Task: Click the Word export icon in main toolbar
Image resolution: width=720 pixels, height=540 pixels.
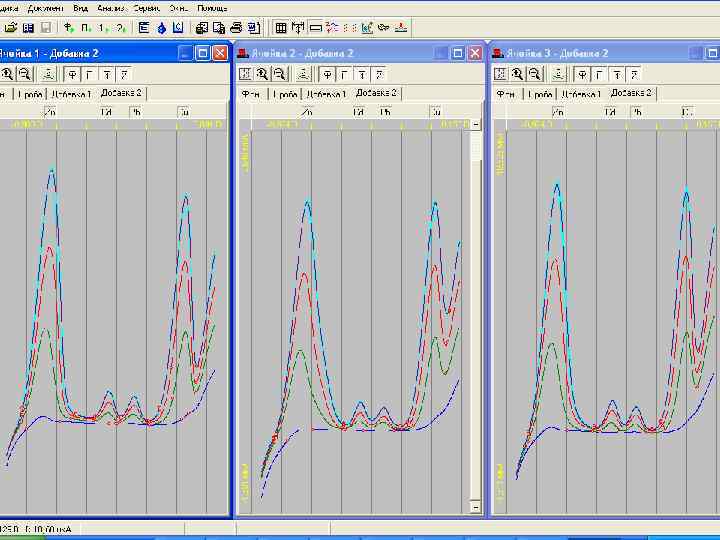Action: coord(254,28)
